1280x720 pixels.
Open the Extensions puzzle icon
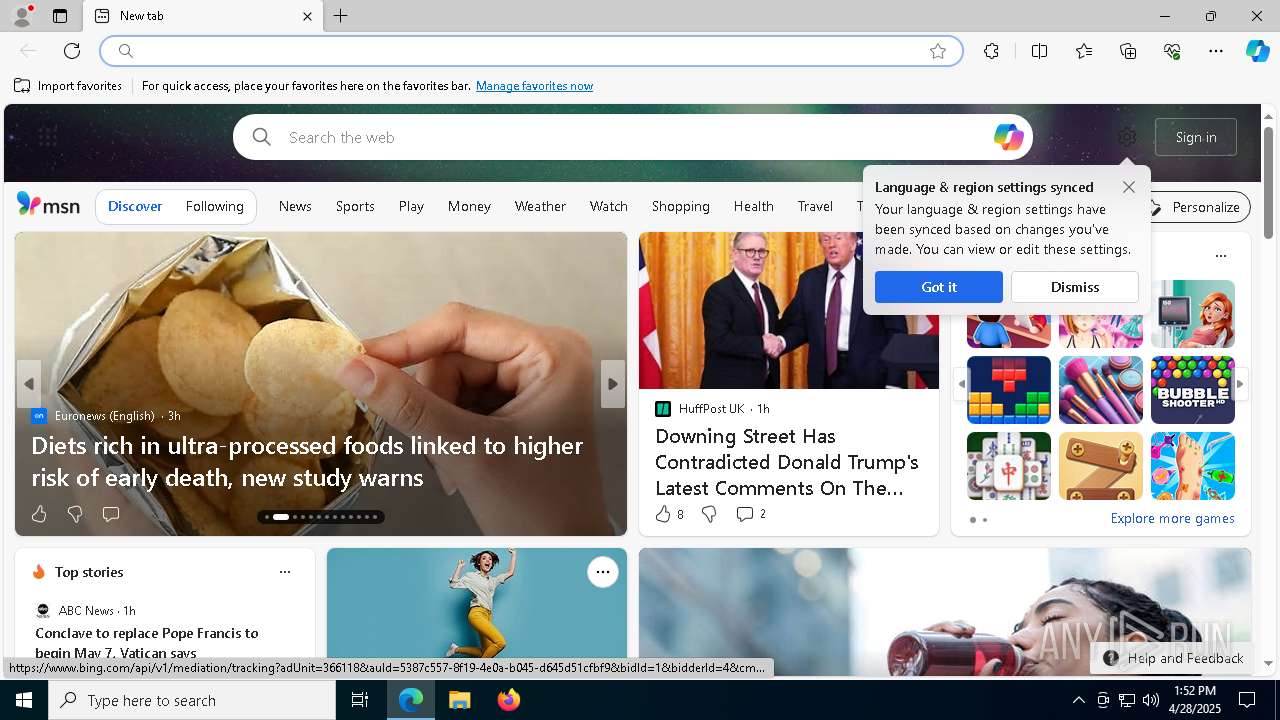[x=991, y=51]
